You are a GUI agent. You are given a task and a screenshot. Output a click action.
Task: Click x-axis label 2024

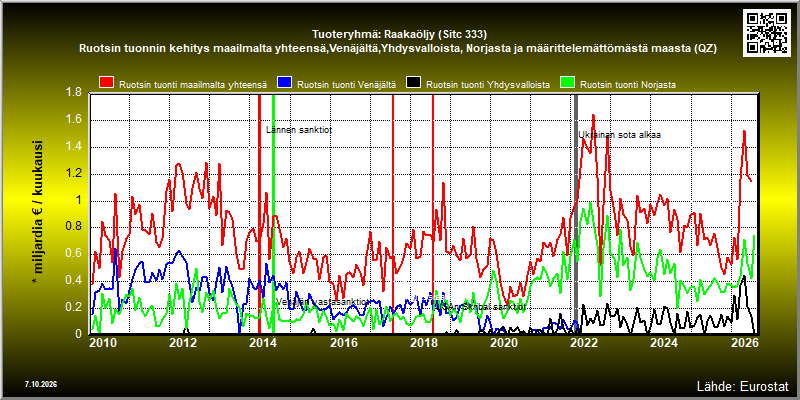point(664,342)
